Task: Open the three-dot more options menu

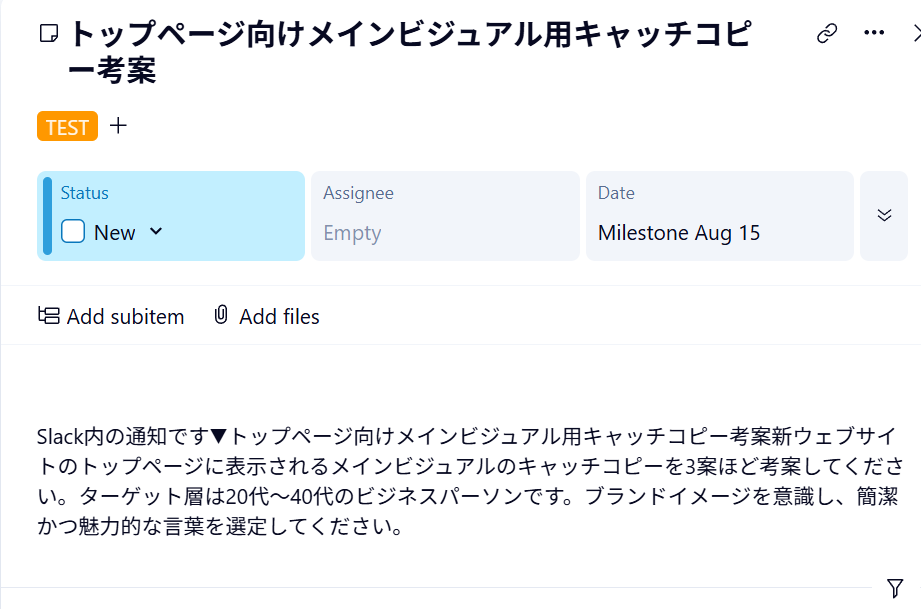Action: click(874, 34)
